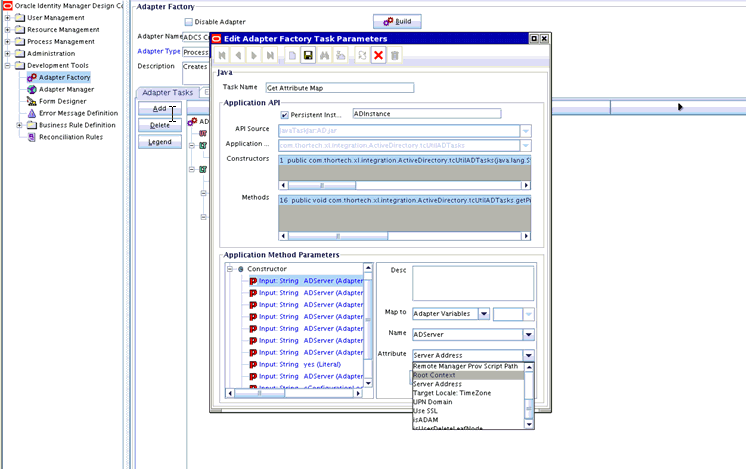This screenshot has height=469, width=746.
Task: Click Form Designer icon in tree
Action: tap(32, 101)
